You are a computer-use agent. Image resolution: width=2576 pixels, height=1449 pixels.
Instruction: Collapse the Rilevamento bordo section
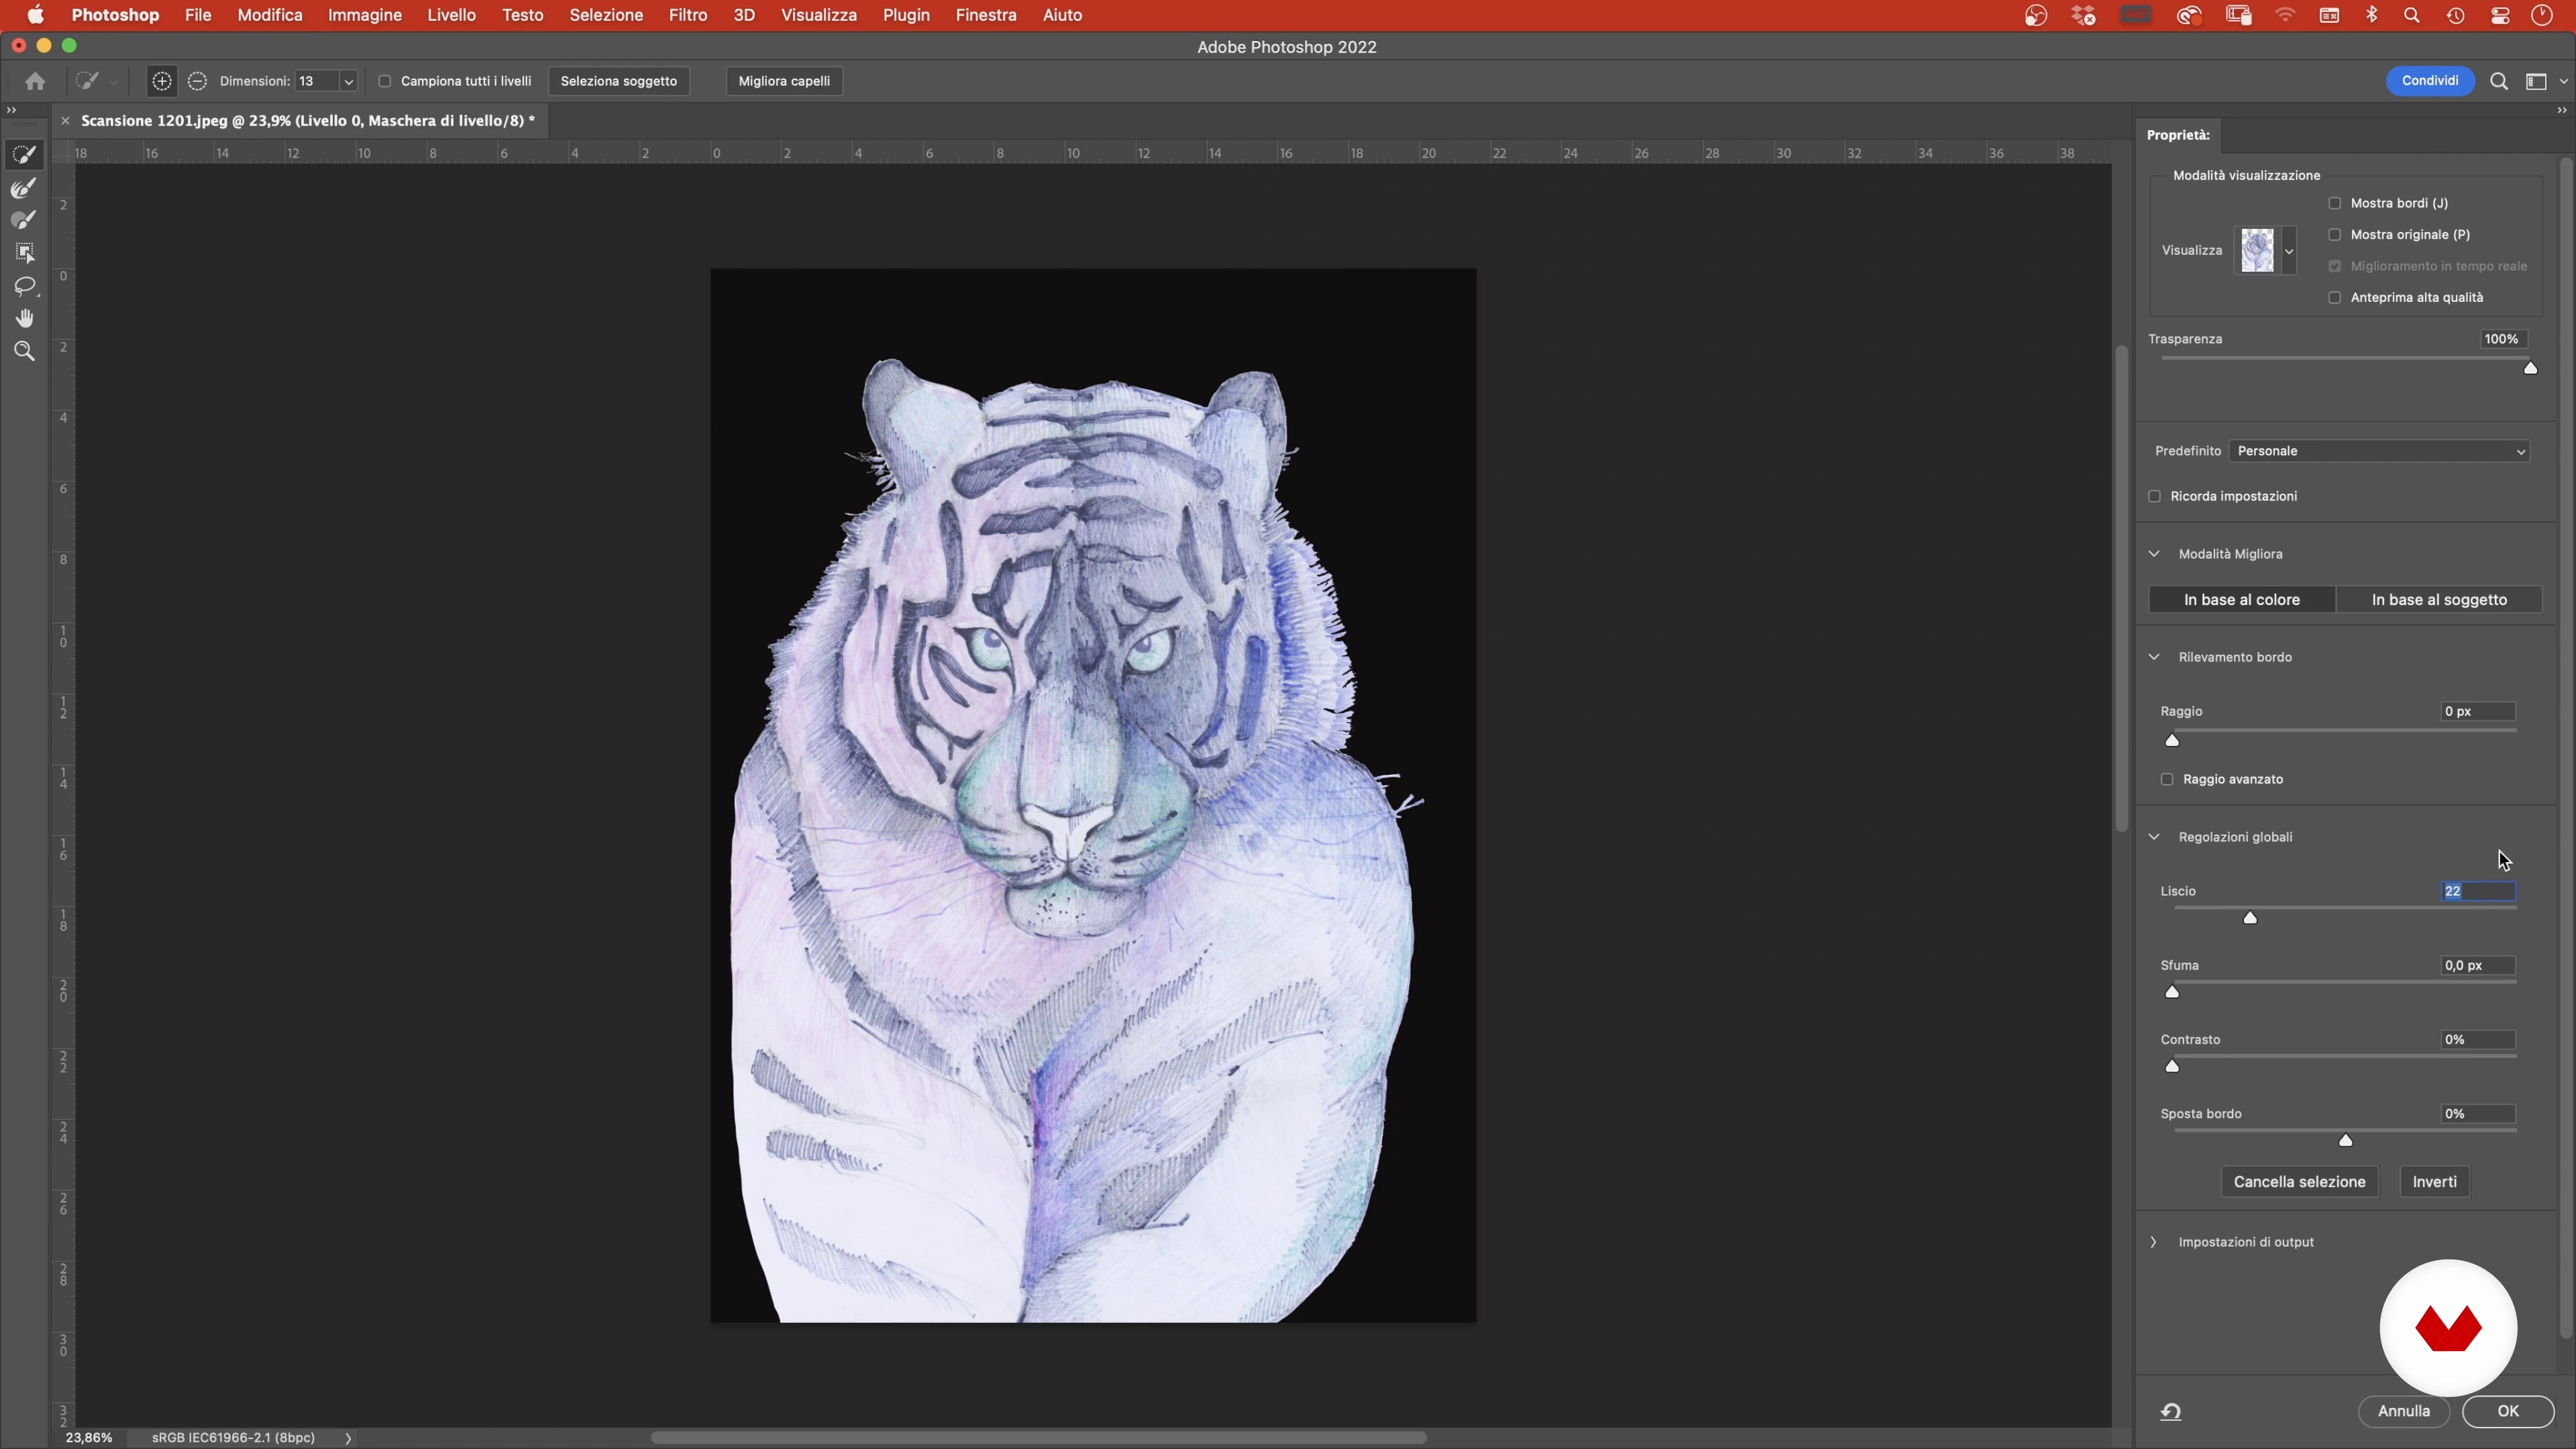[2155, 657]
